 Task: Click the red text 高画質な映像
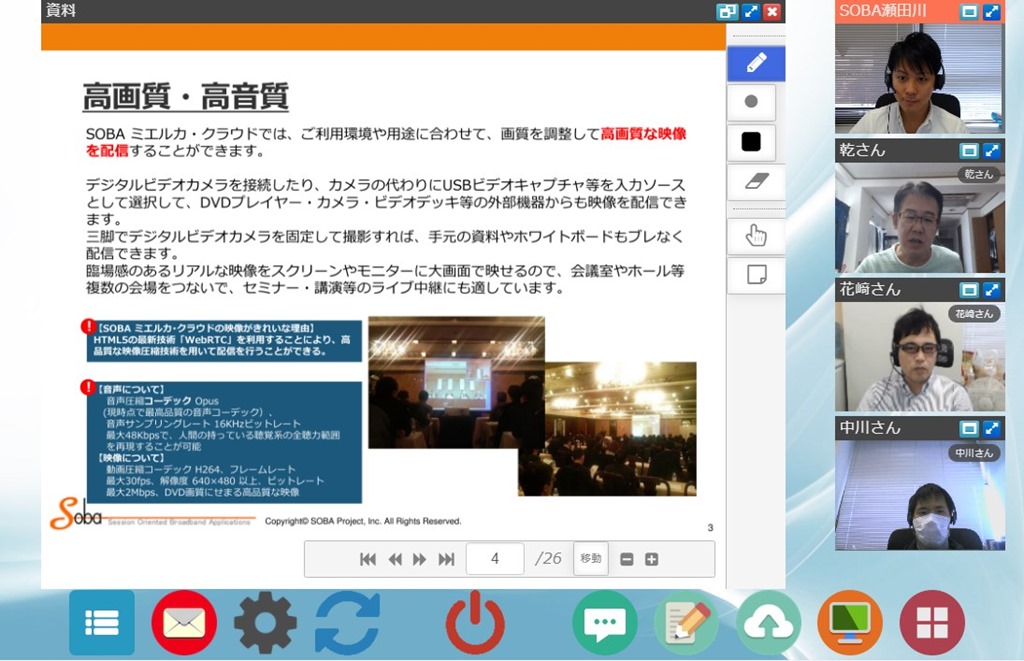643,134
